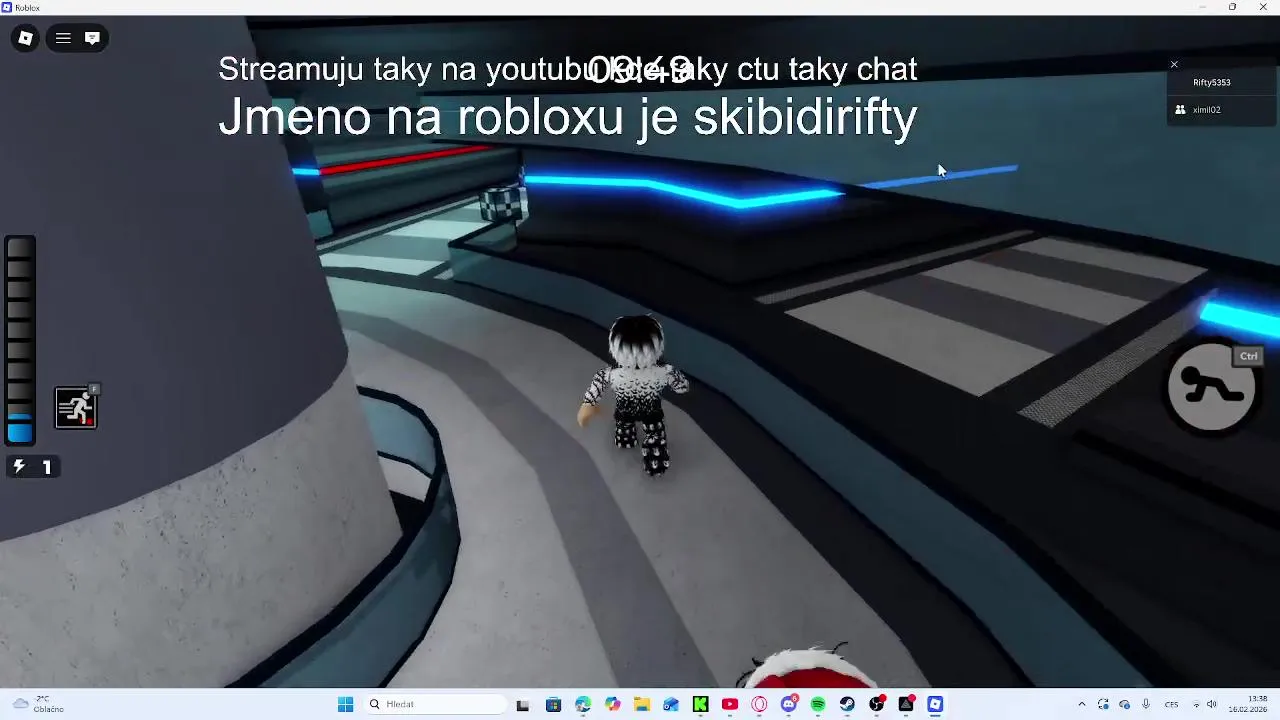Open Wi-Fi network tray icon
1280x720 pixels.
1196,705
